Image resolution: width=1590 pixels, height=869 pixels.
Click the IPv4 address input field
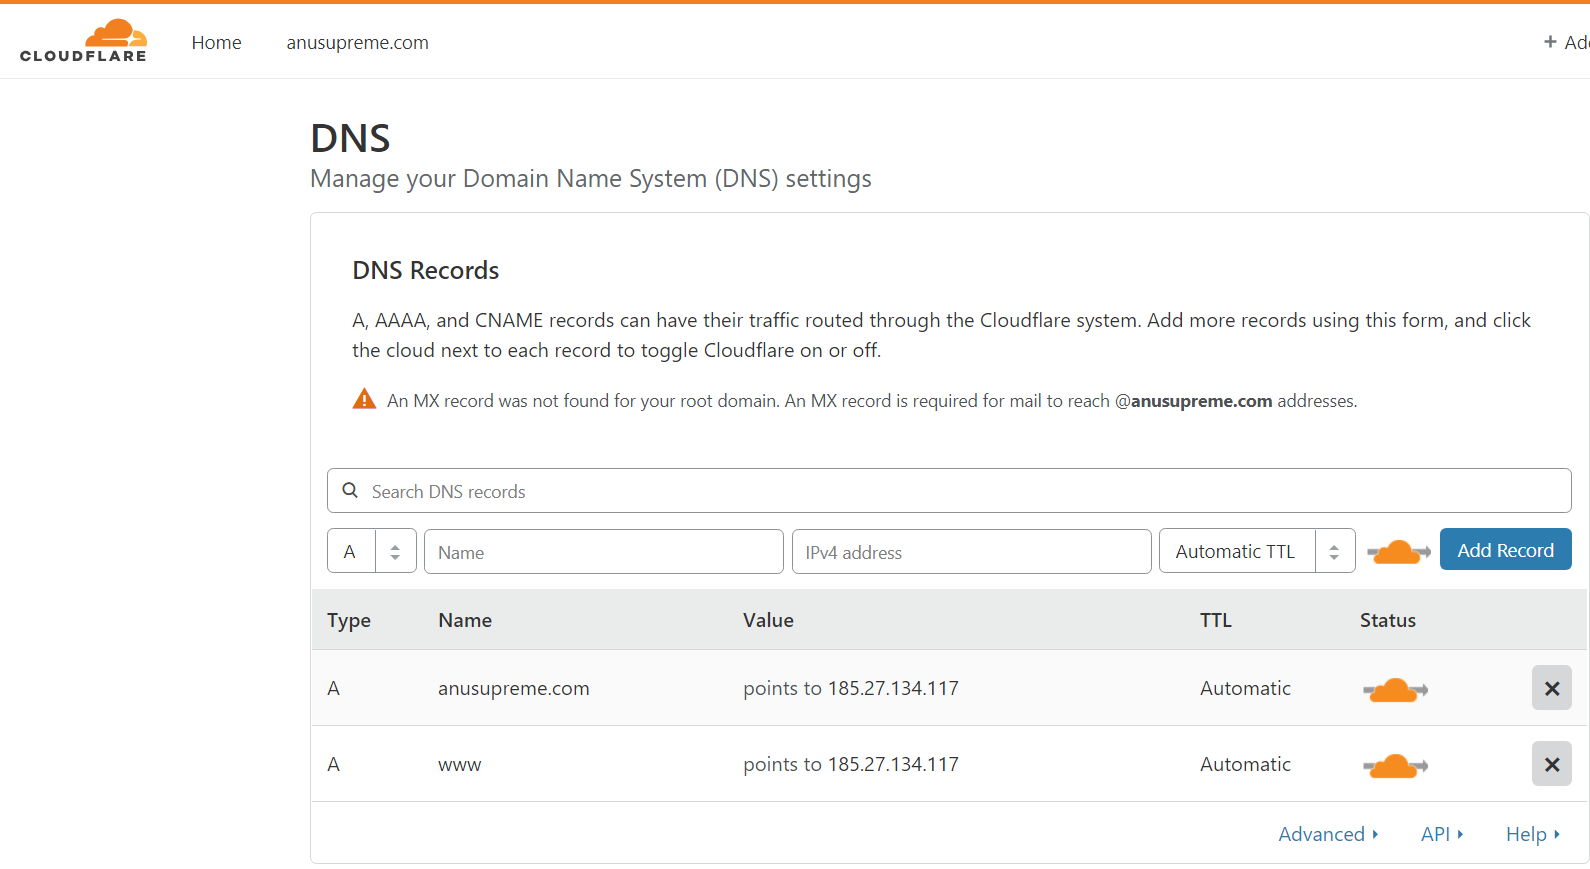[971, 552]
